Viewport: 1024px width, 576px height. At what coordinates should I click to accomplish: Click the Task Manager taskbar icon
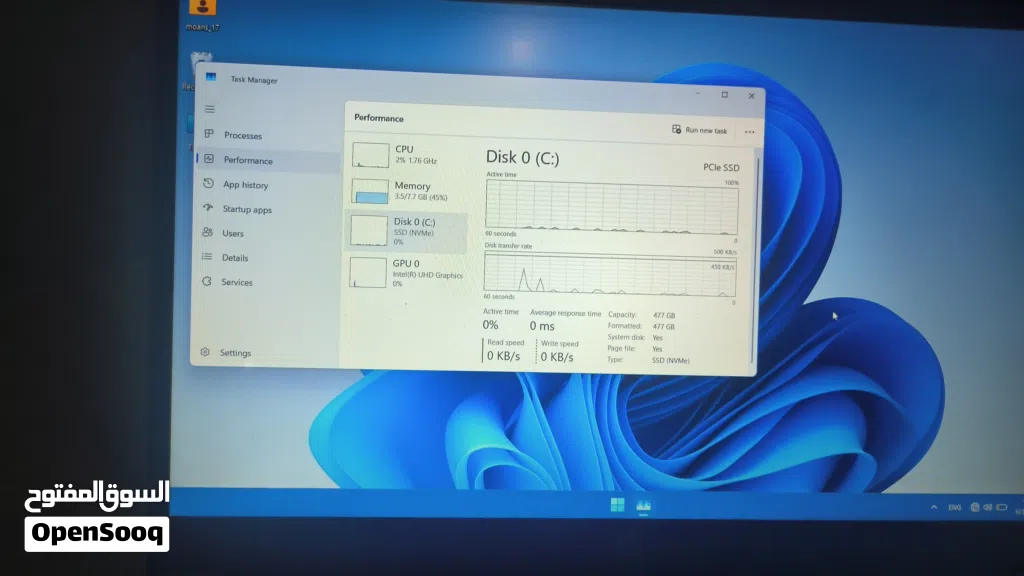point(643,505)
